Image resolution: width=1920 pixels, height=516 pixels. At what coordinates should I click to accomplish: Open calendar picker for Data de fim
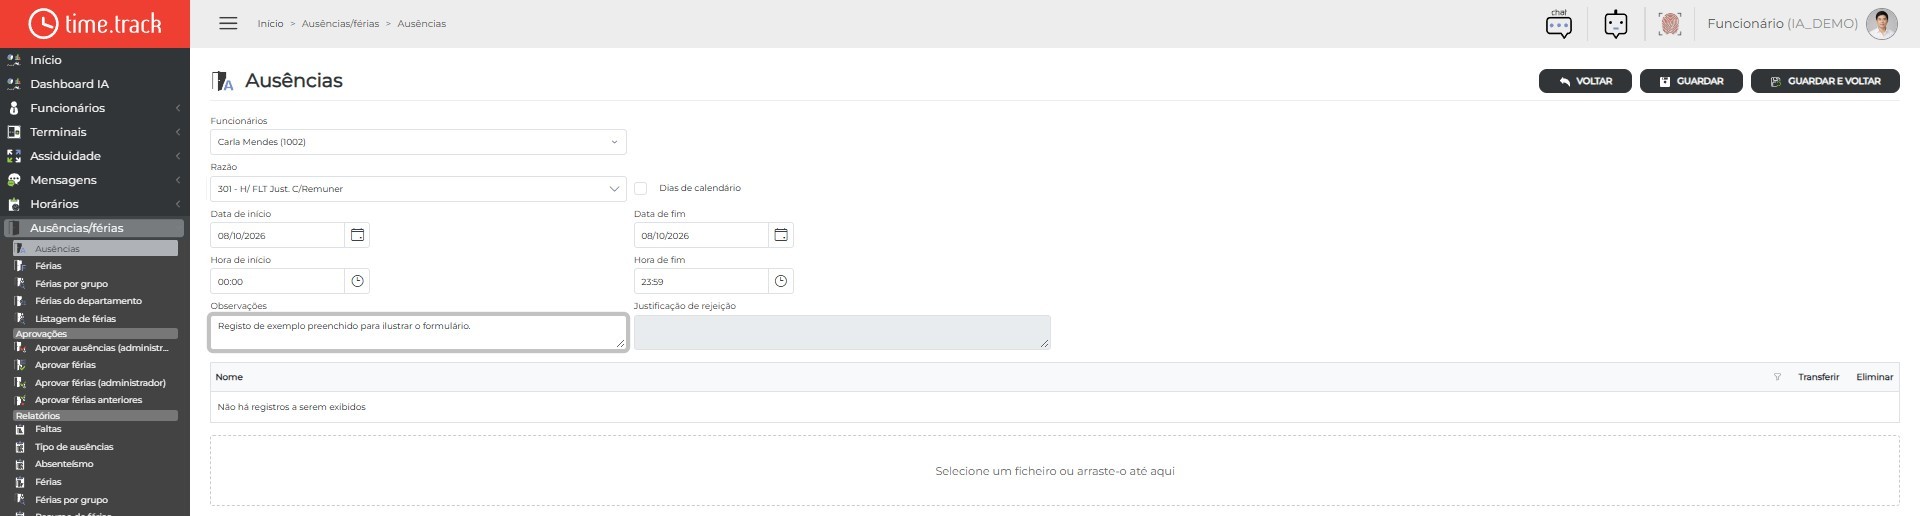pos(781,235)
